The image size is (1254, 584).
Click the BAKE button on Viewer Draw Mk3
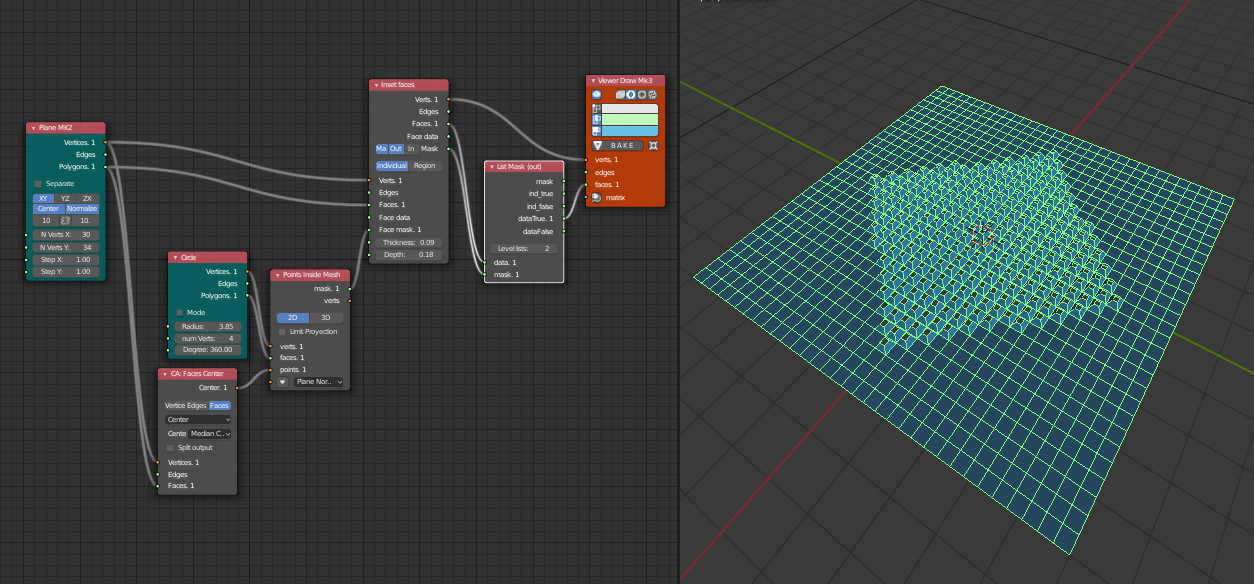pos(620,144)
